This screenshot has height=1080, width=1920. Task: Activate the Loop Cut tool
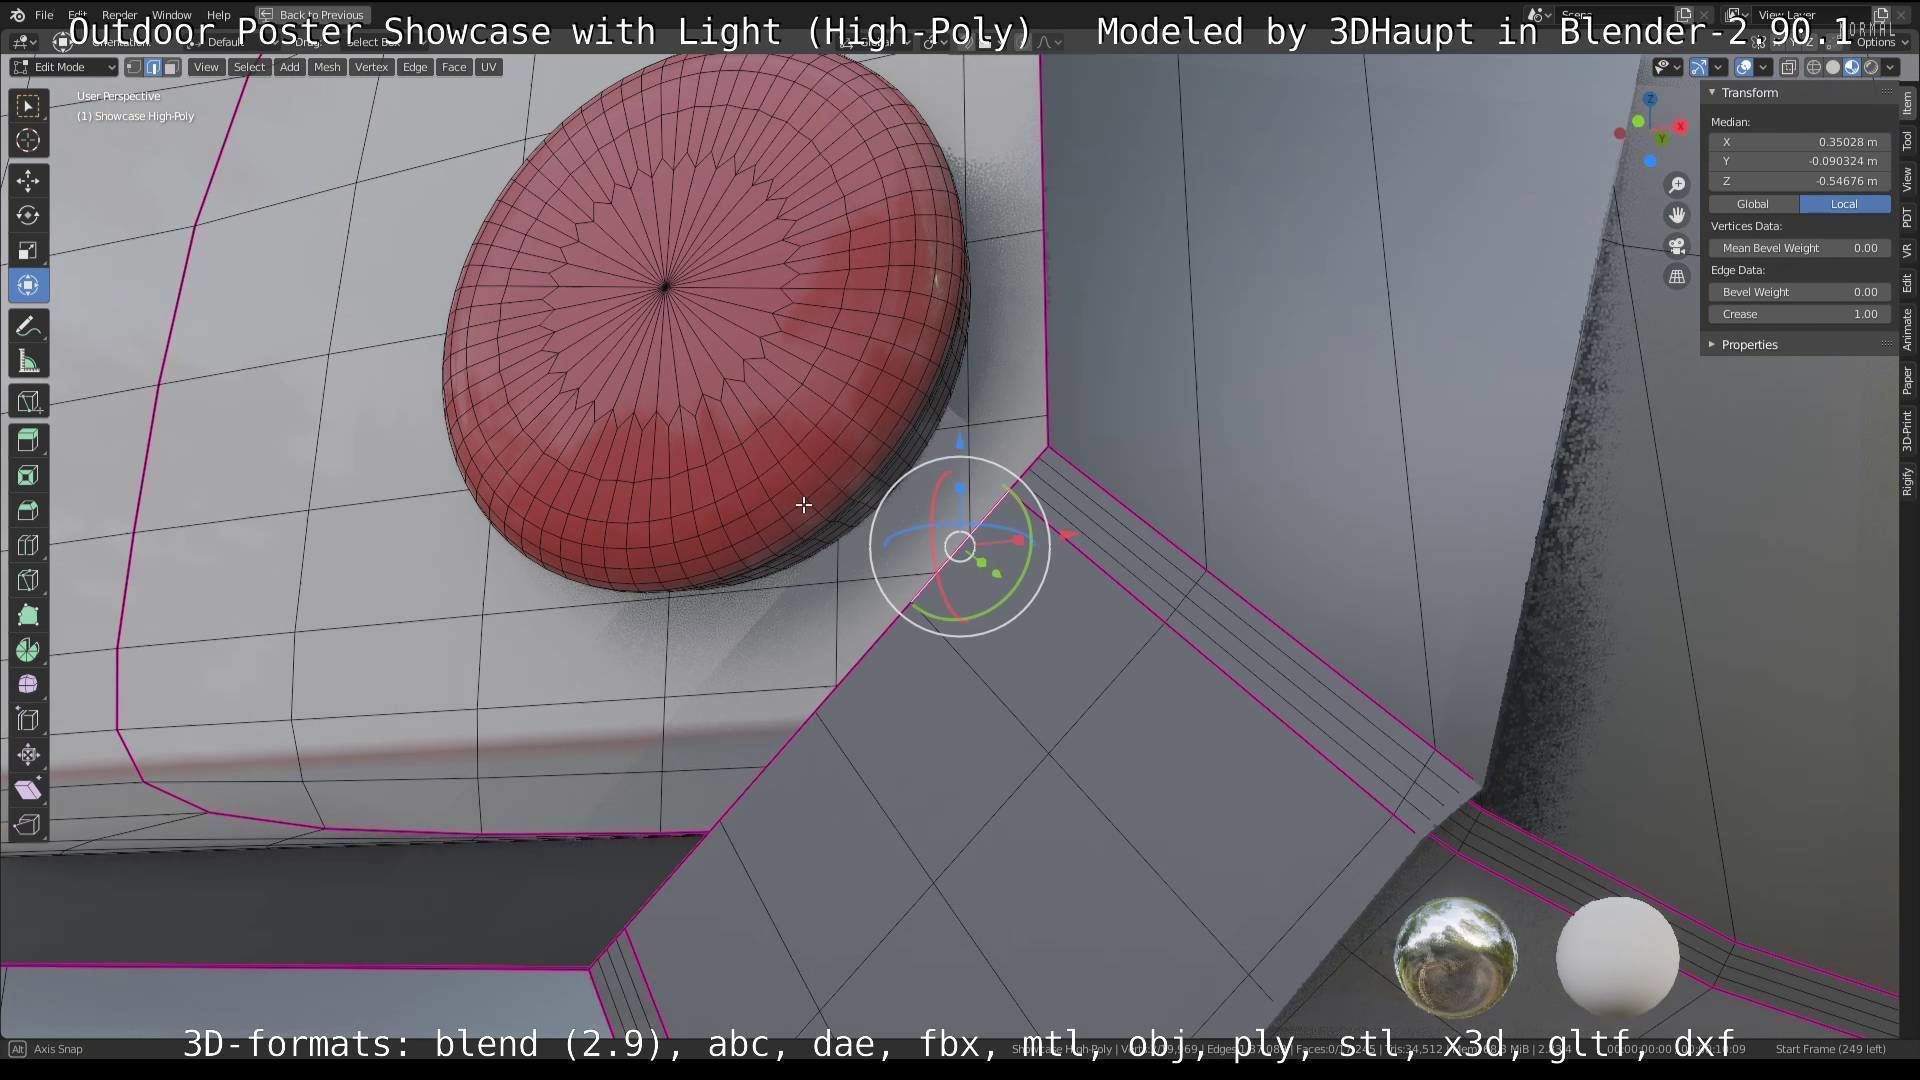[28, 545]
